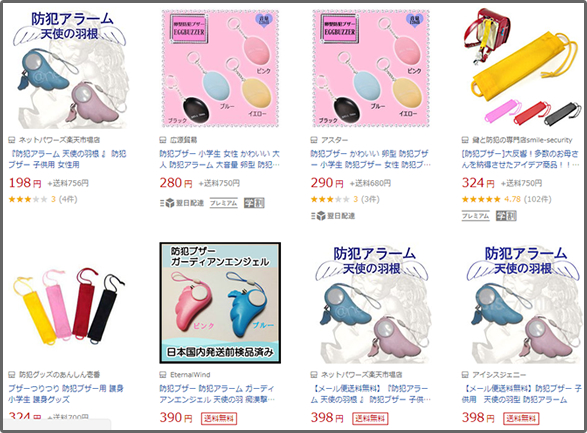Click shop icon next to 広源貿易

(163, 140)
